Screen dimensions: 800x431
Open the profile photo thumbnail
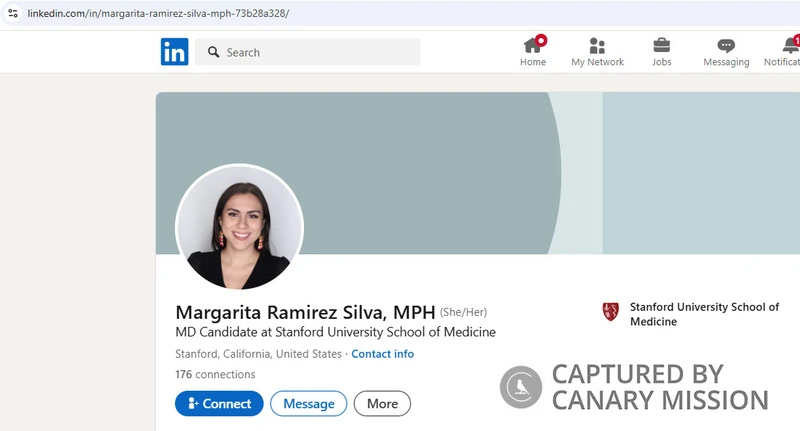239,227
